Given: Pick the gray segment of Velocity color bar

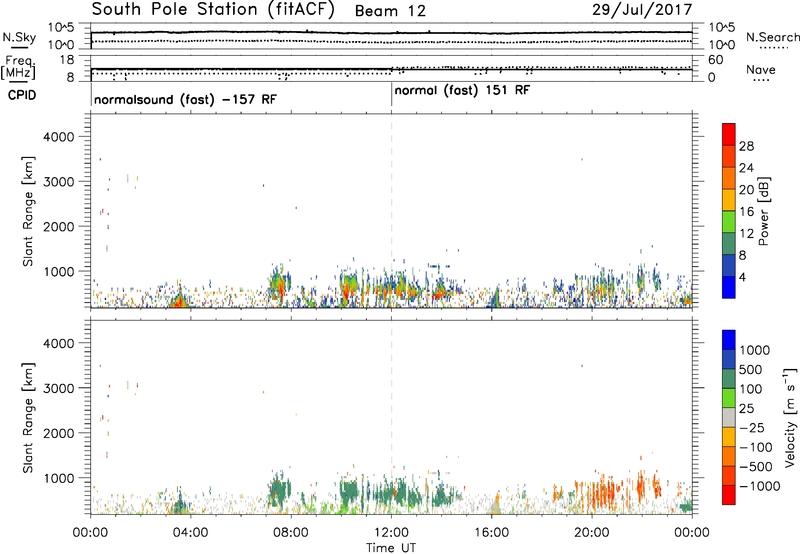Looking at the screenshot, I should [729, 418].
